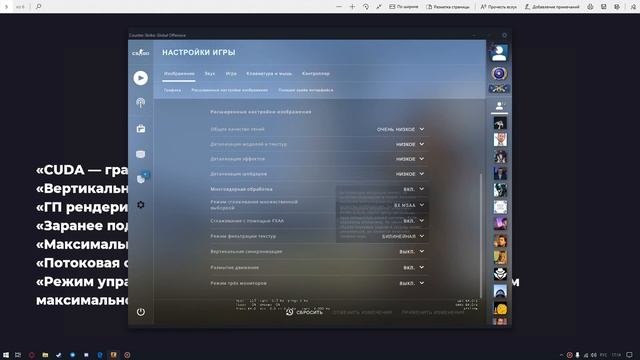Click Разметка страницы in PDF toolbar
640x360 pixels.
pyautogui.click(x=448, y=7)
